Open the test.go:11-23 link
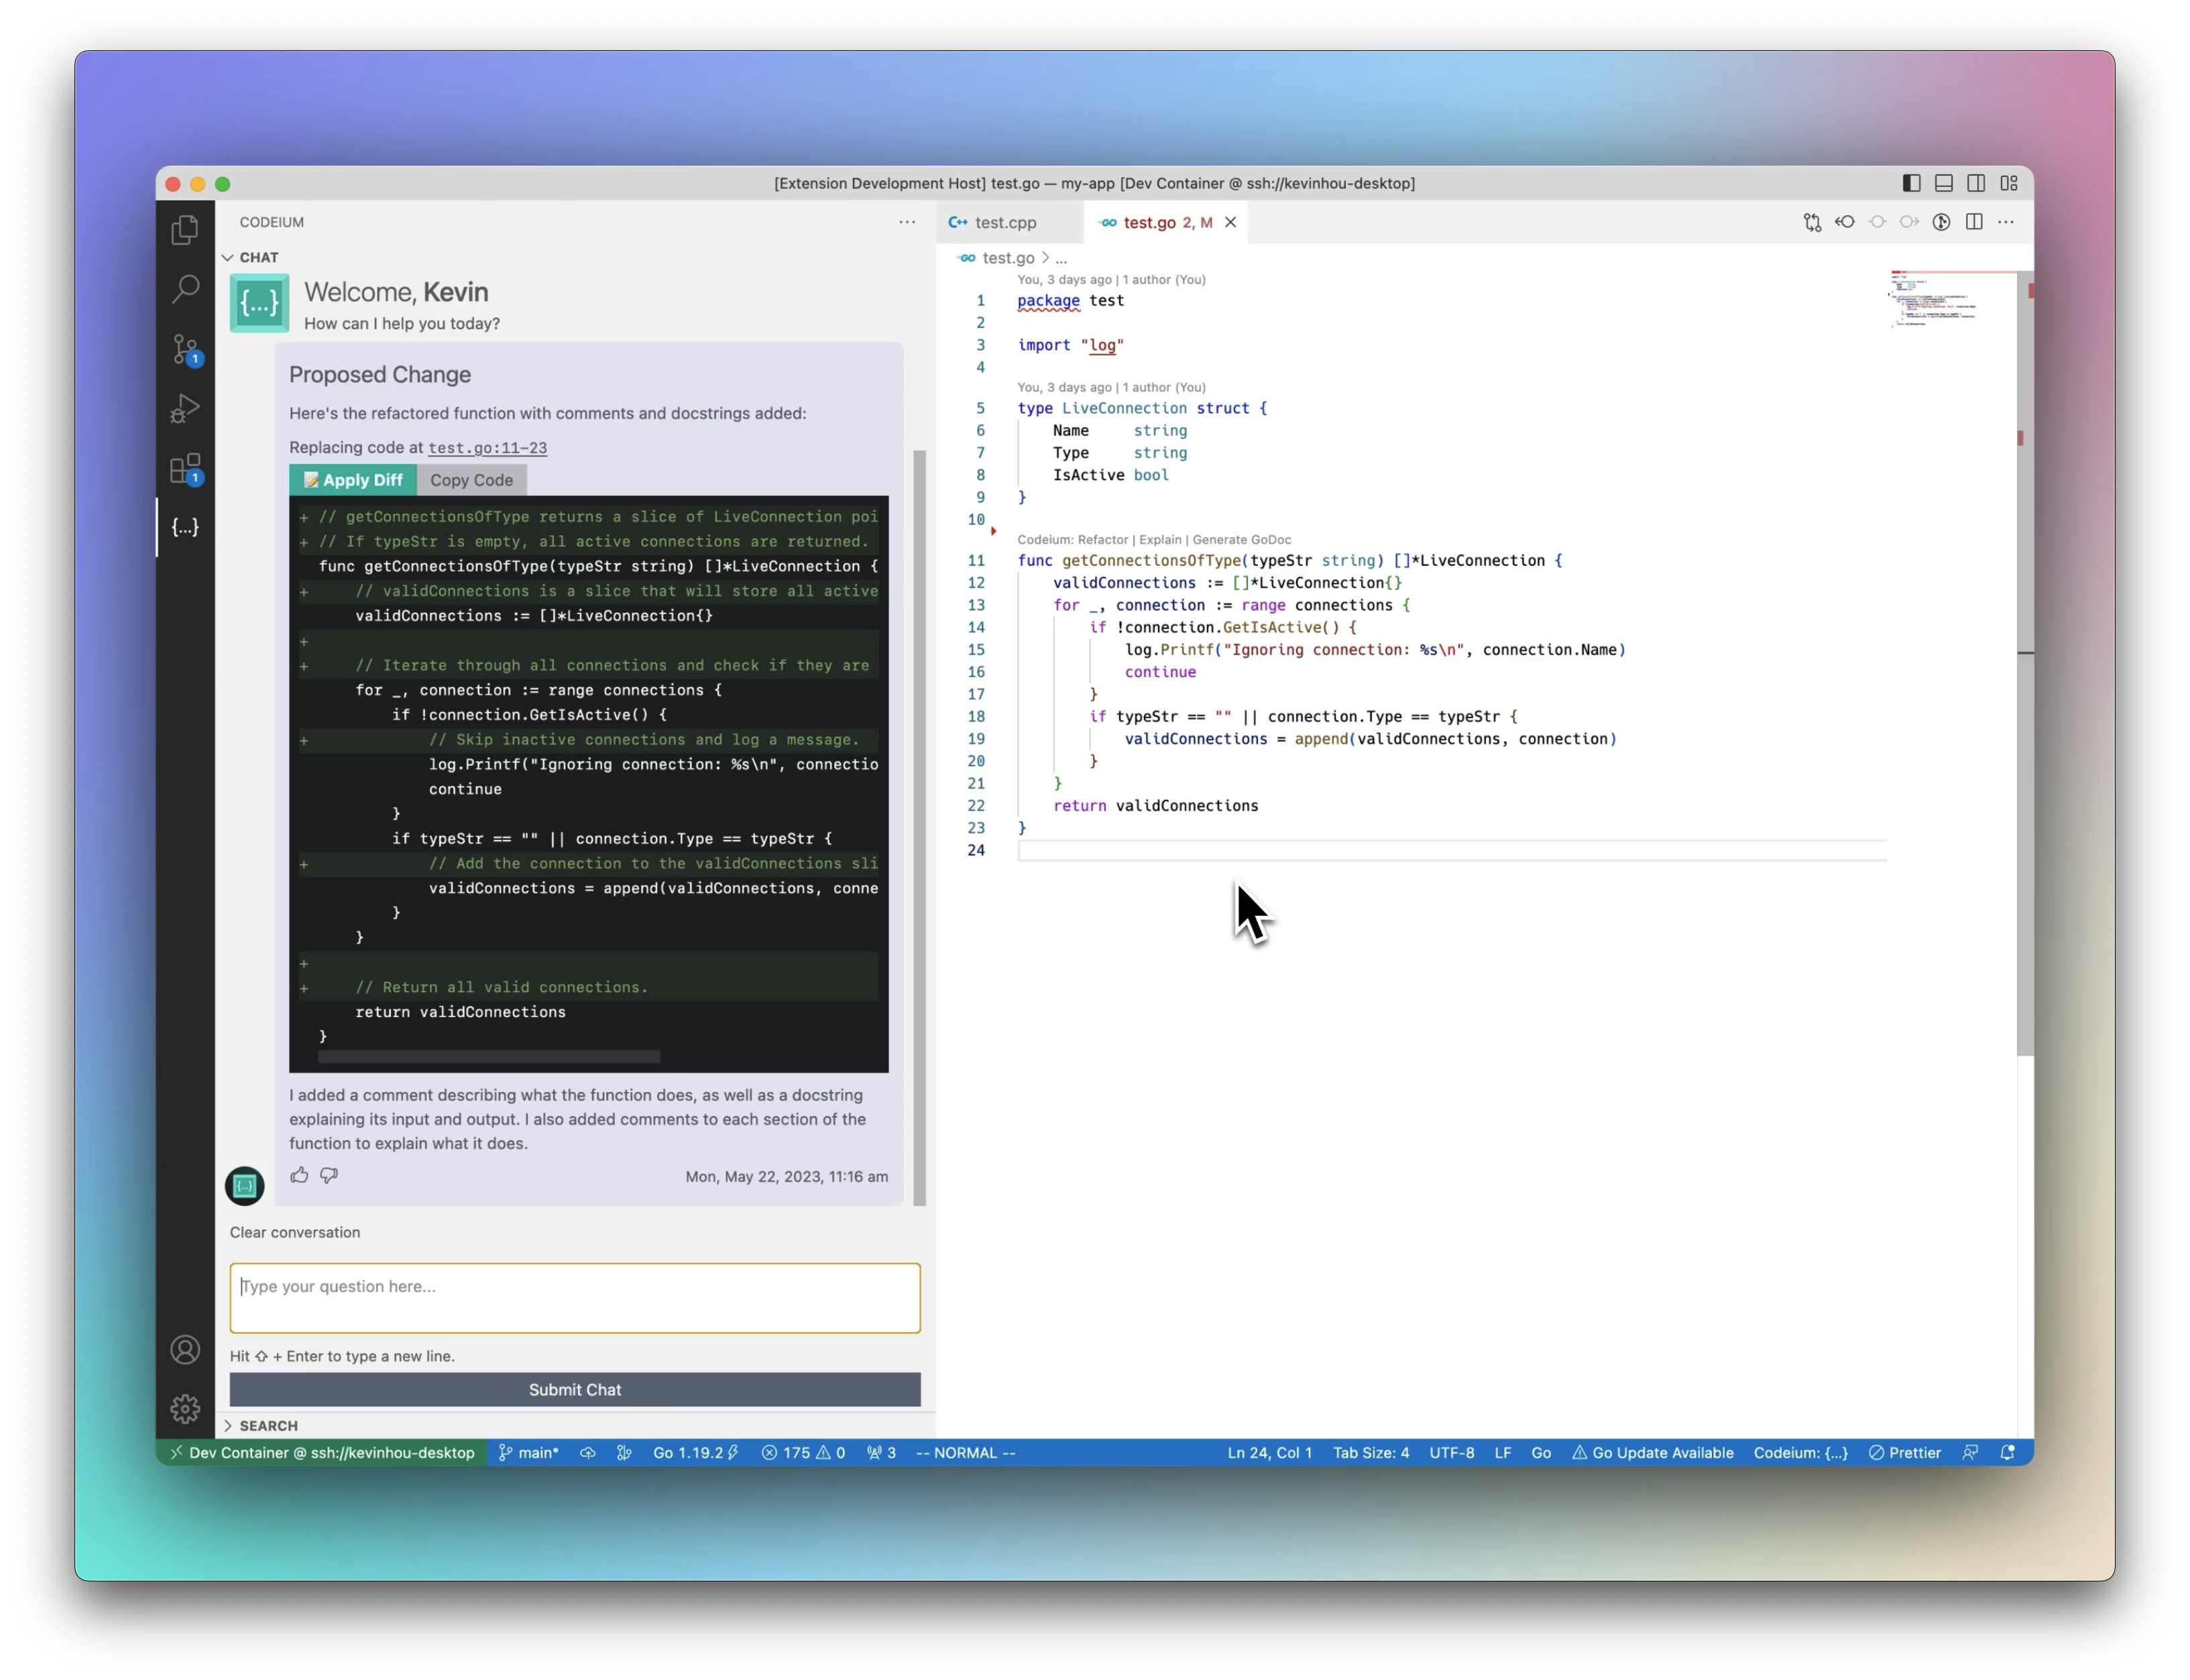The width and height of the screenshot is (2190, 1680). pos(487,448)
